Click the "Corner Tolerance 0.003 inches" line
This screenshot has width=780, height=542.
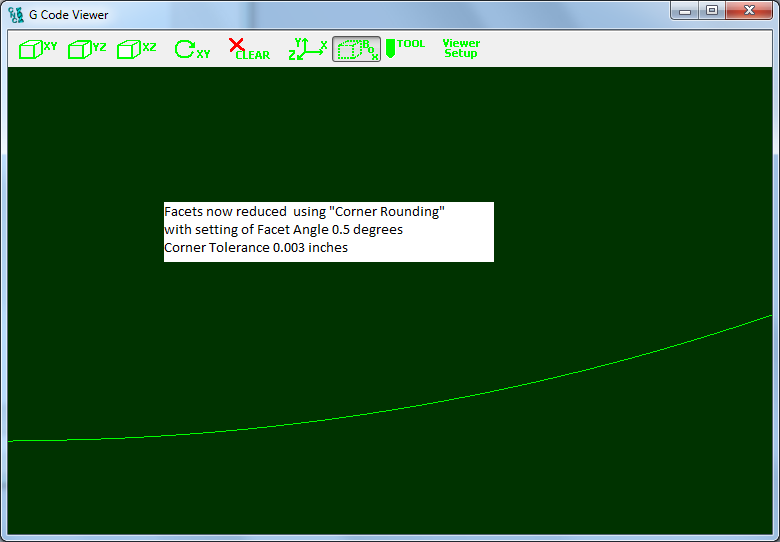(256, 248)
